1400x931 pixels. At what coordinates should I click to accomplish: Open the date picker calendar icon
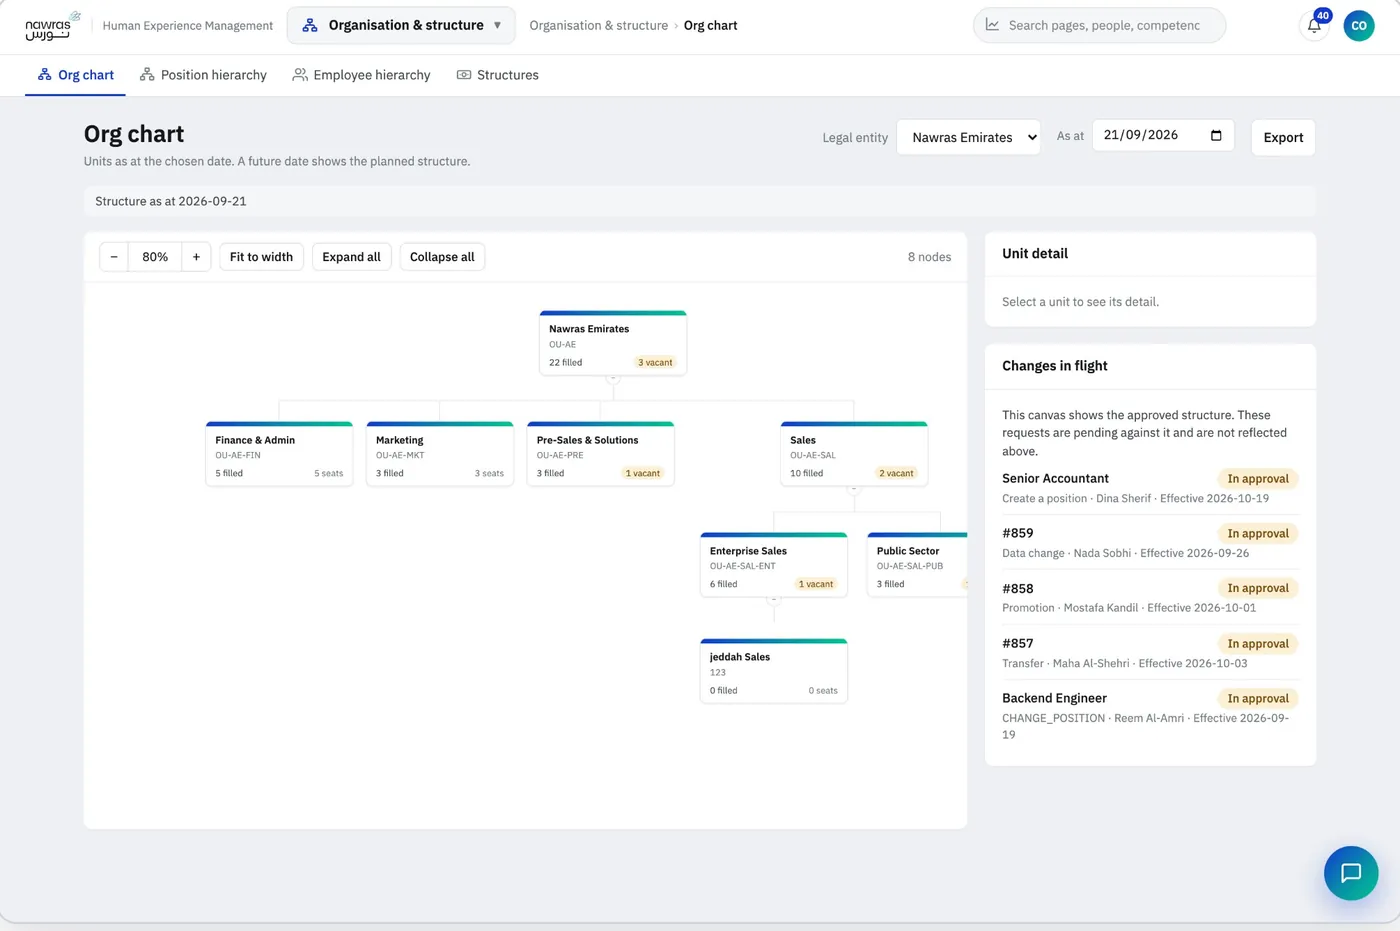pos(1216,135)
